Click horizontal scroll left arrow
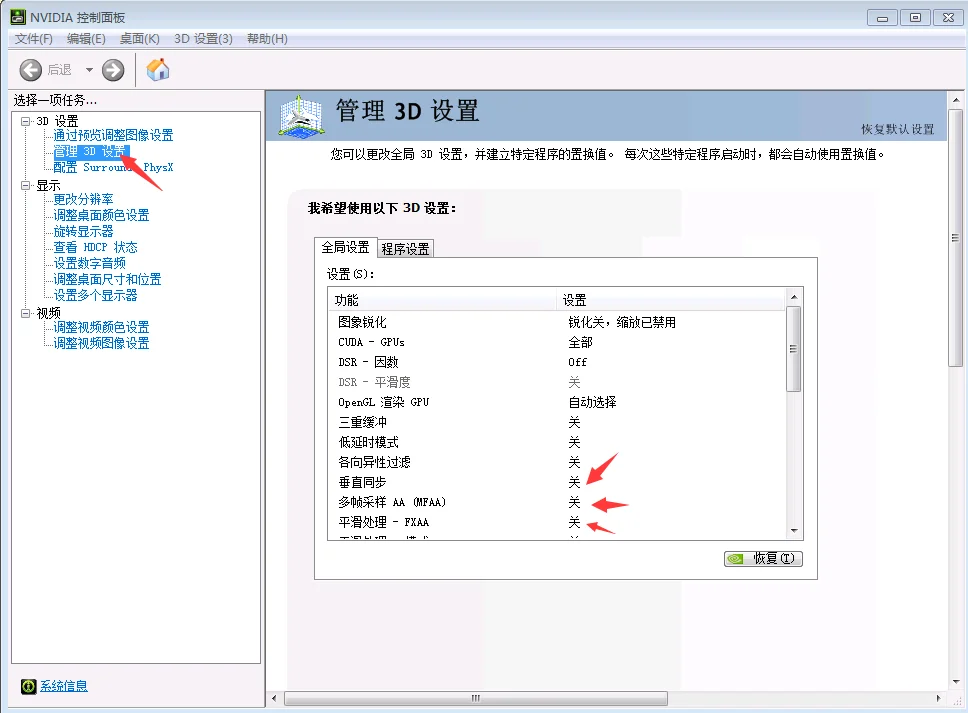This screenshot has width=968, height=713. click(x=275, y=698)
